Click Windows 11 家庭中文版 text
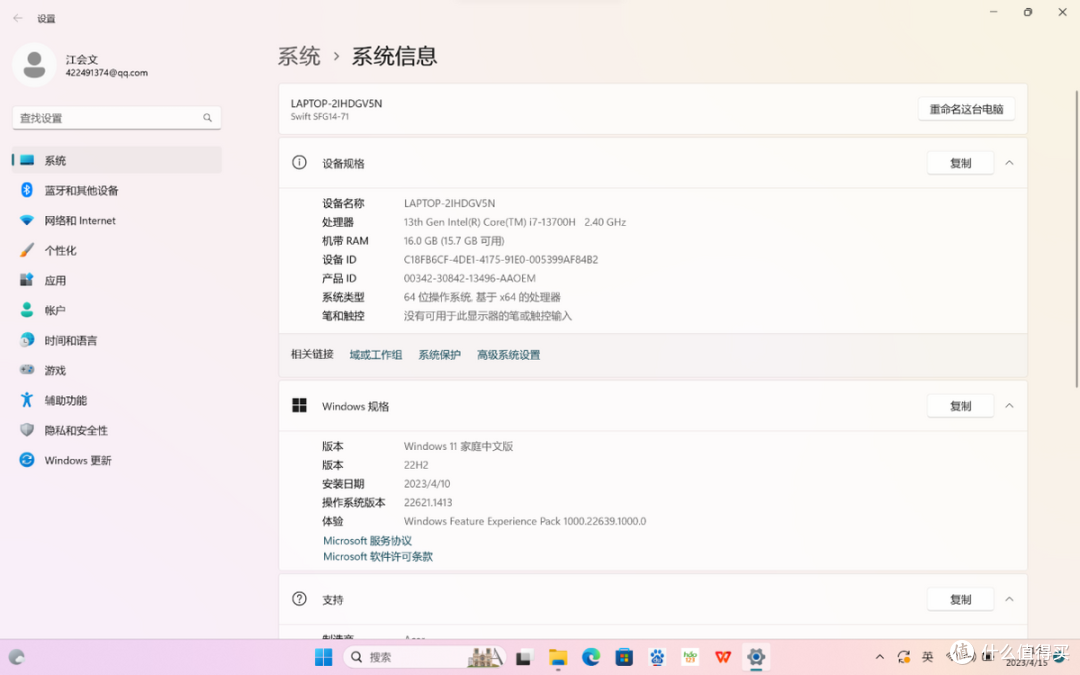The width and height of the screenshot is (1080, 675). 458,446
